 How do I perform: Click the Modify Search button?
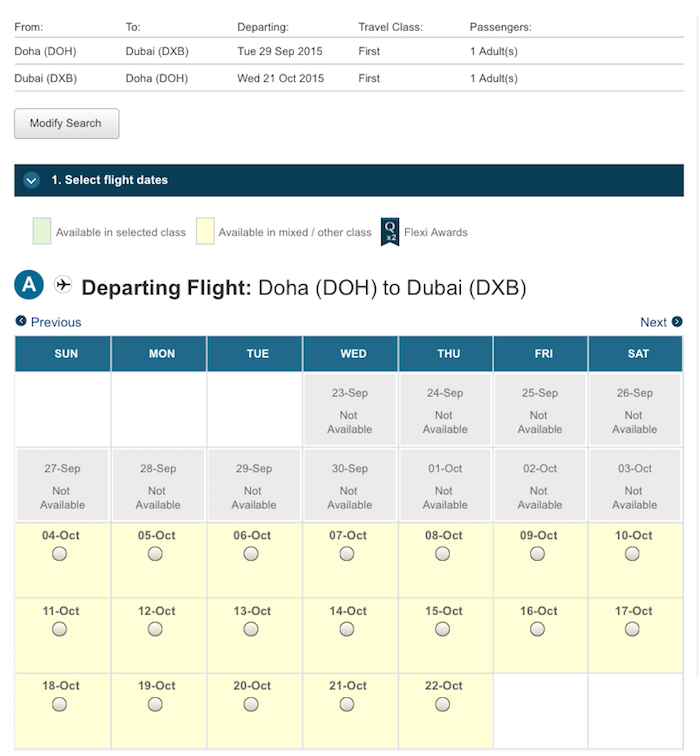[67, 123]
